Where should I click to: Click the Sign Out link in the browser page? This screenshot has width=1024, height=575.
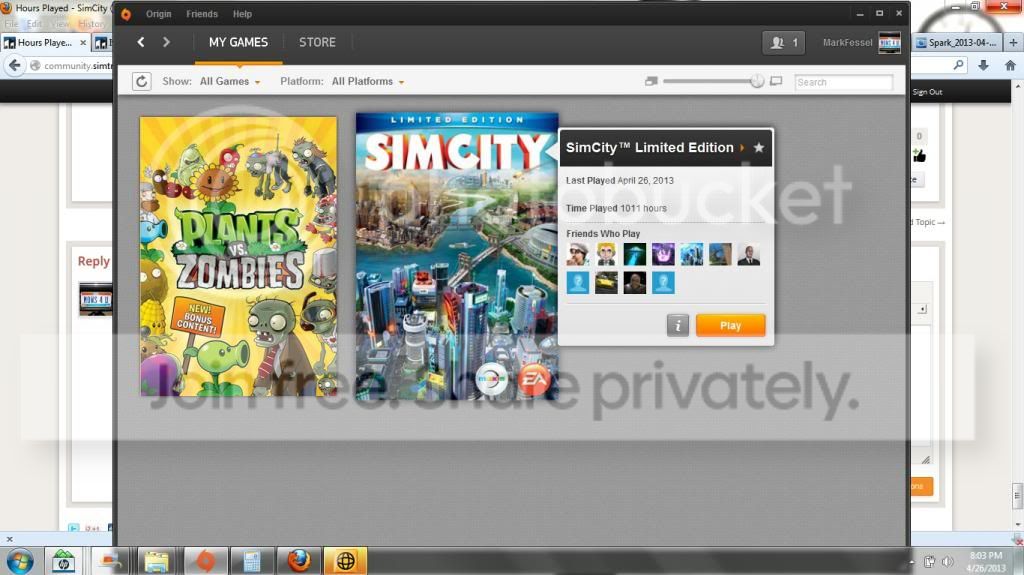pos(927,92)
